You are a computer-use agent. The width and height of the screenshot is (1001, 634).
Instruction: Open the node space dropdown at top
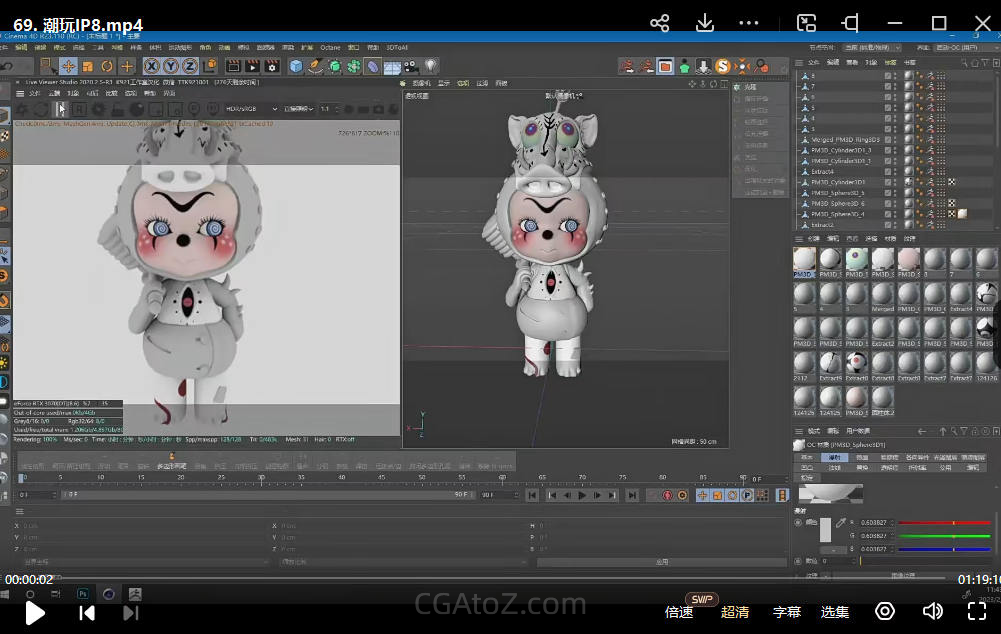click(x=872, y=47)
